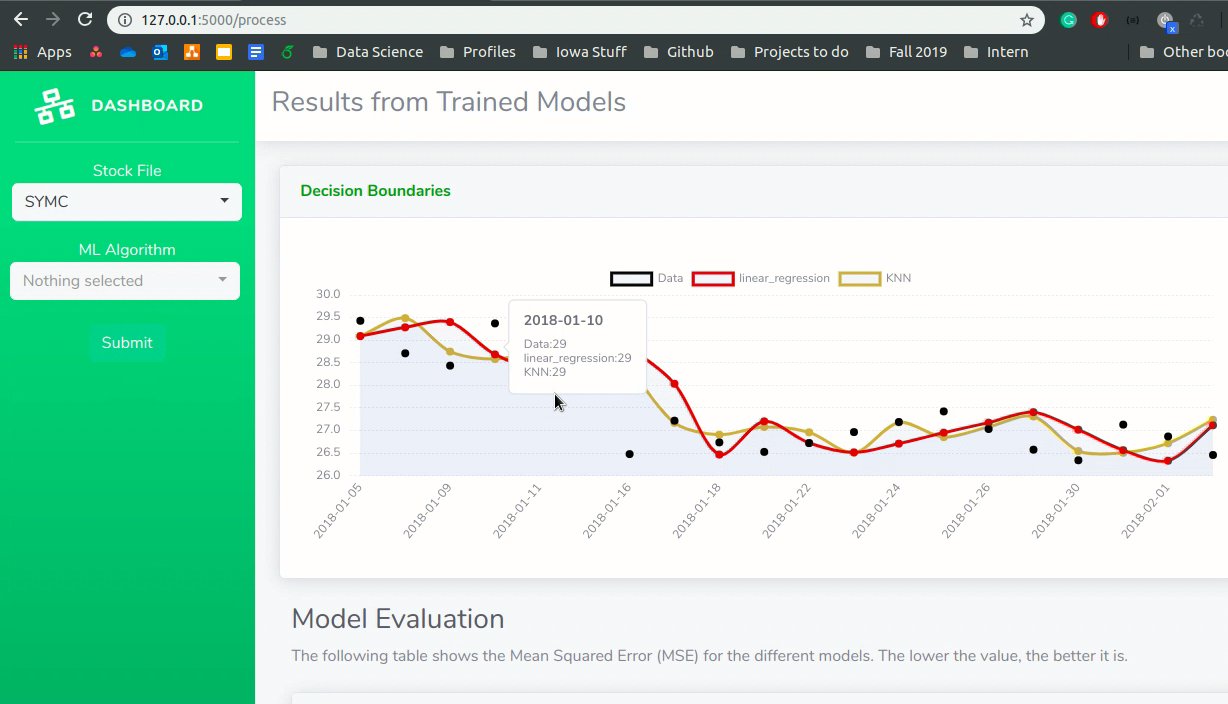
Task: Go back using the browser back arrow
Action: (x=20, y=20)
